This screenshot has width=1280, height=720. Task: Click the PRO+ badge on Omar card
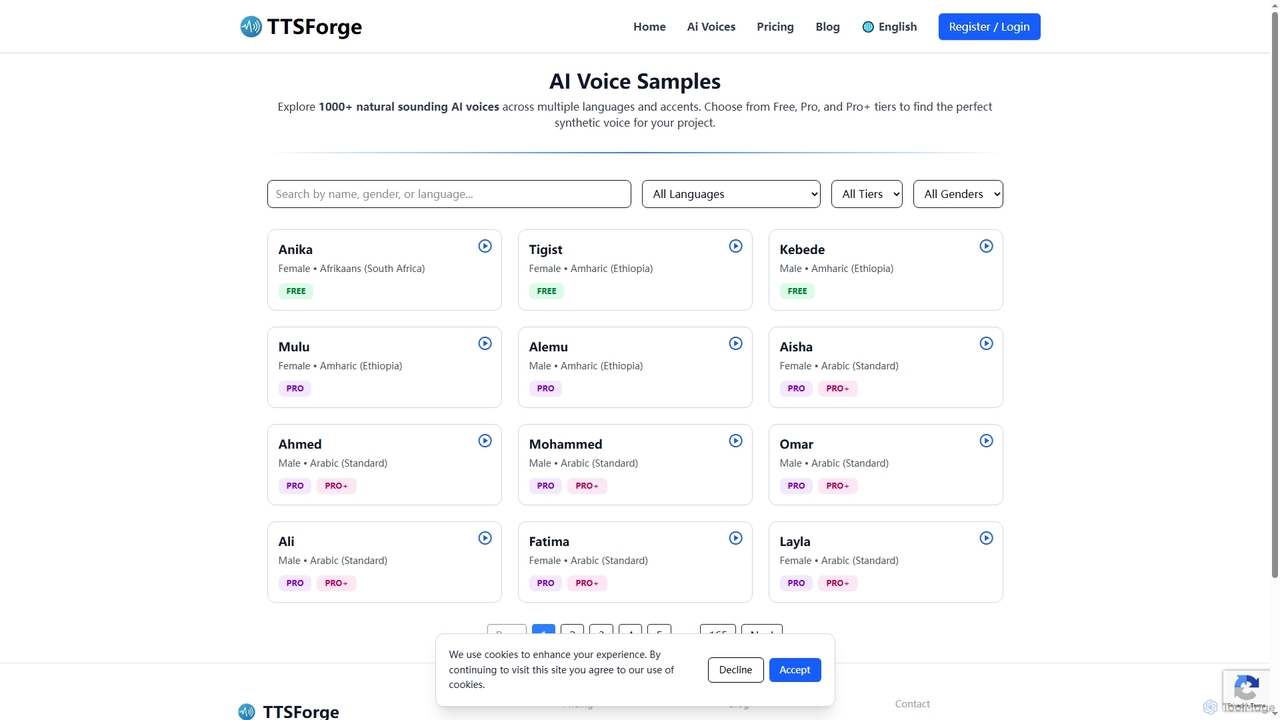coord(838,486)
